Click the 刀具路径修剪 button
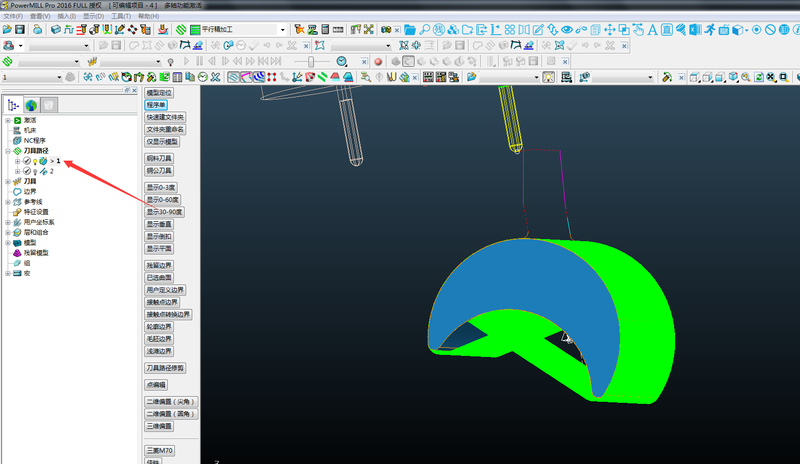This screenshot has width=800, height=464. pyautogui.click(x=165, y=368)
